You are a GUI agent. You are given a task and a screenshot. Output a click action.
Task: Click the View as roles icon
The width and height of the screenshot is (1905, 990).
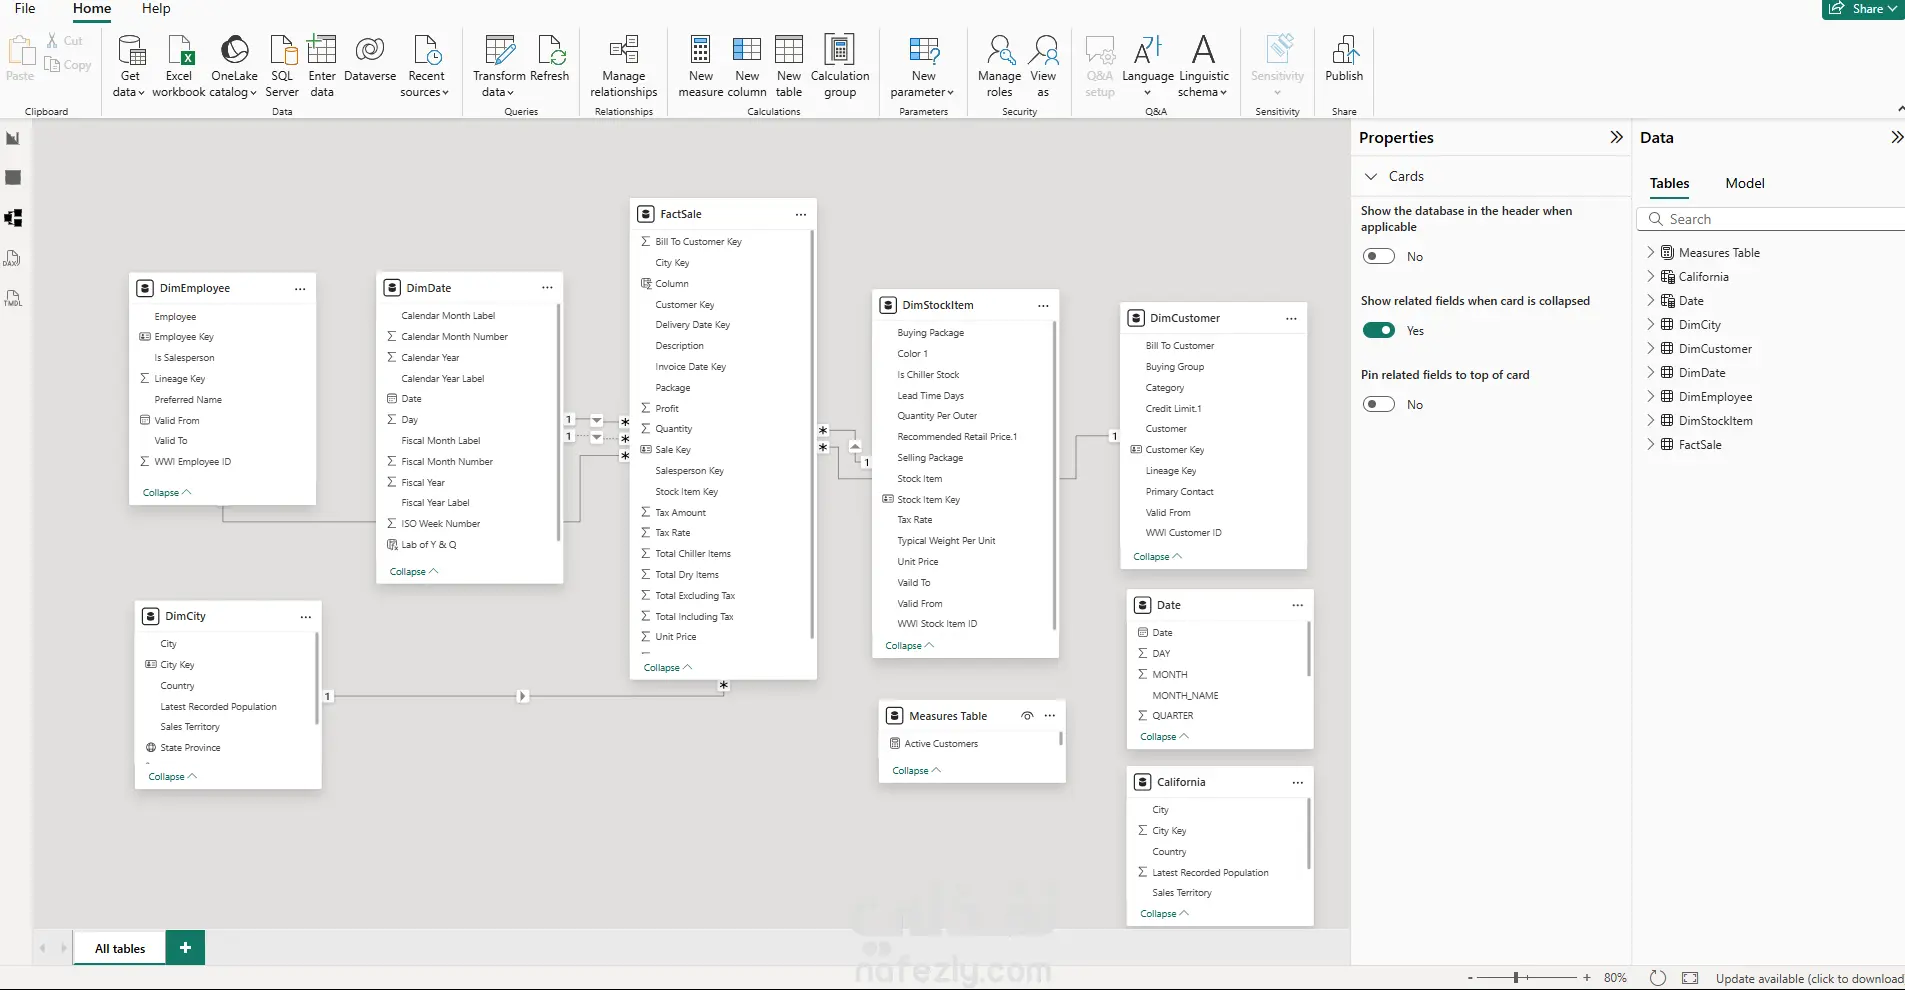point(1043,49)
